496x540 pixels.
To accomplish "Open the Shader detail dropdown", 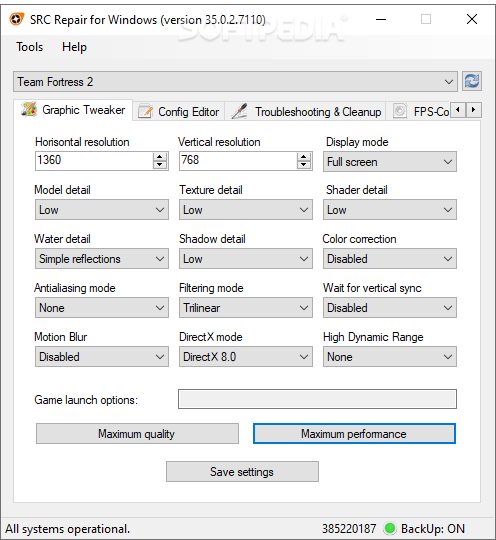I will pos(390,209).
